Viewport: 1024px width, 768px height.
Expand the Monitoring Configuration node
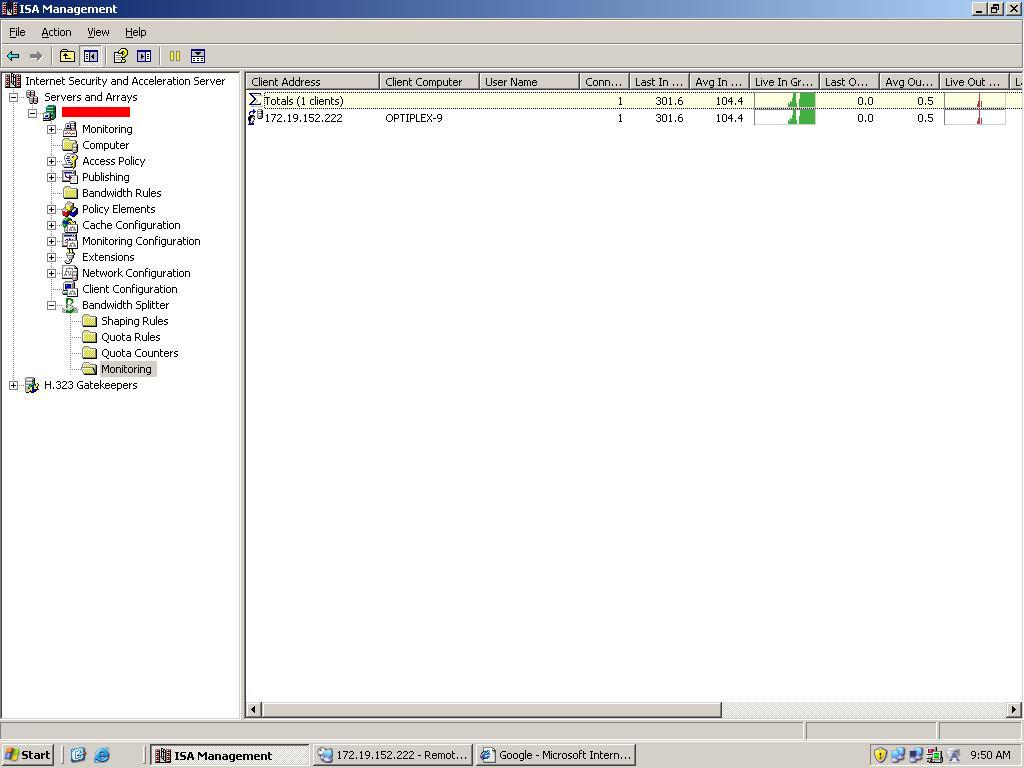coord(51,241)
